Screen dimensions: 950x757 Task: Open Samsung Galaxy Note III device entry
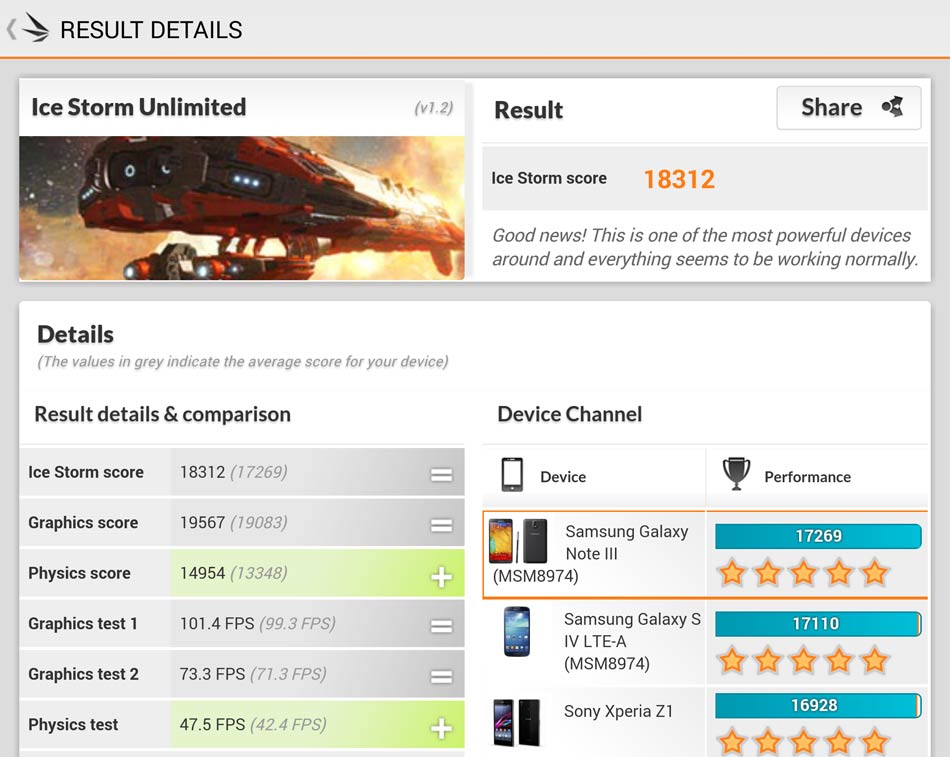(x=595, y=554)
